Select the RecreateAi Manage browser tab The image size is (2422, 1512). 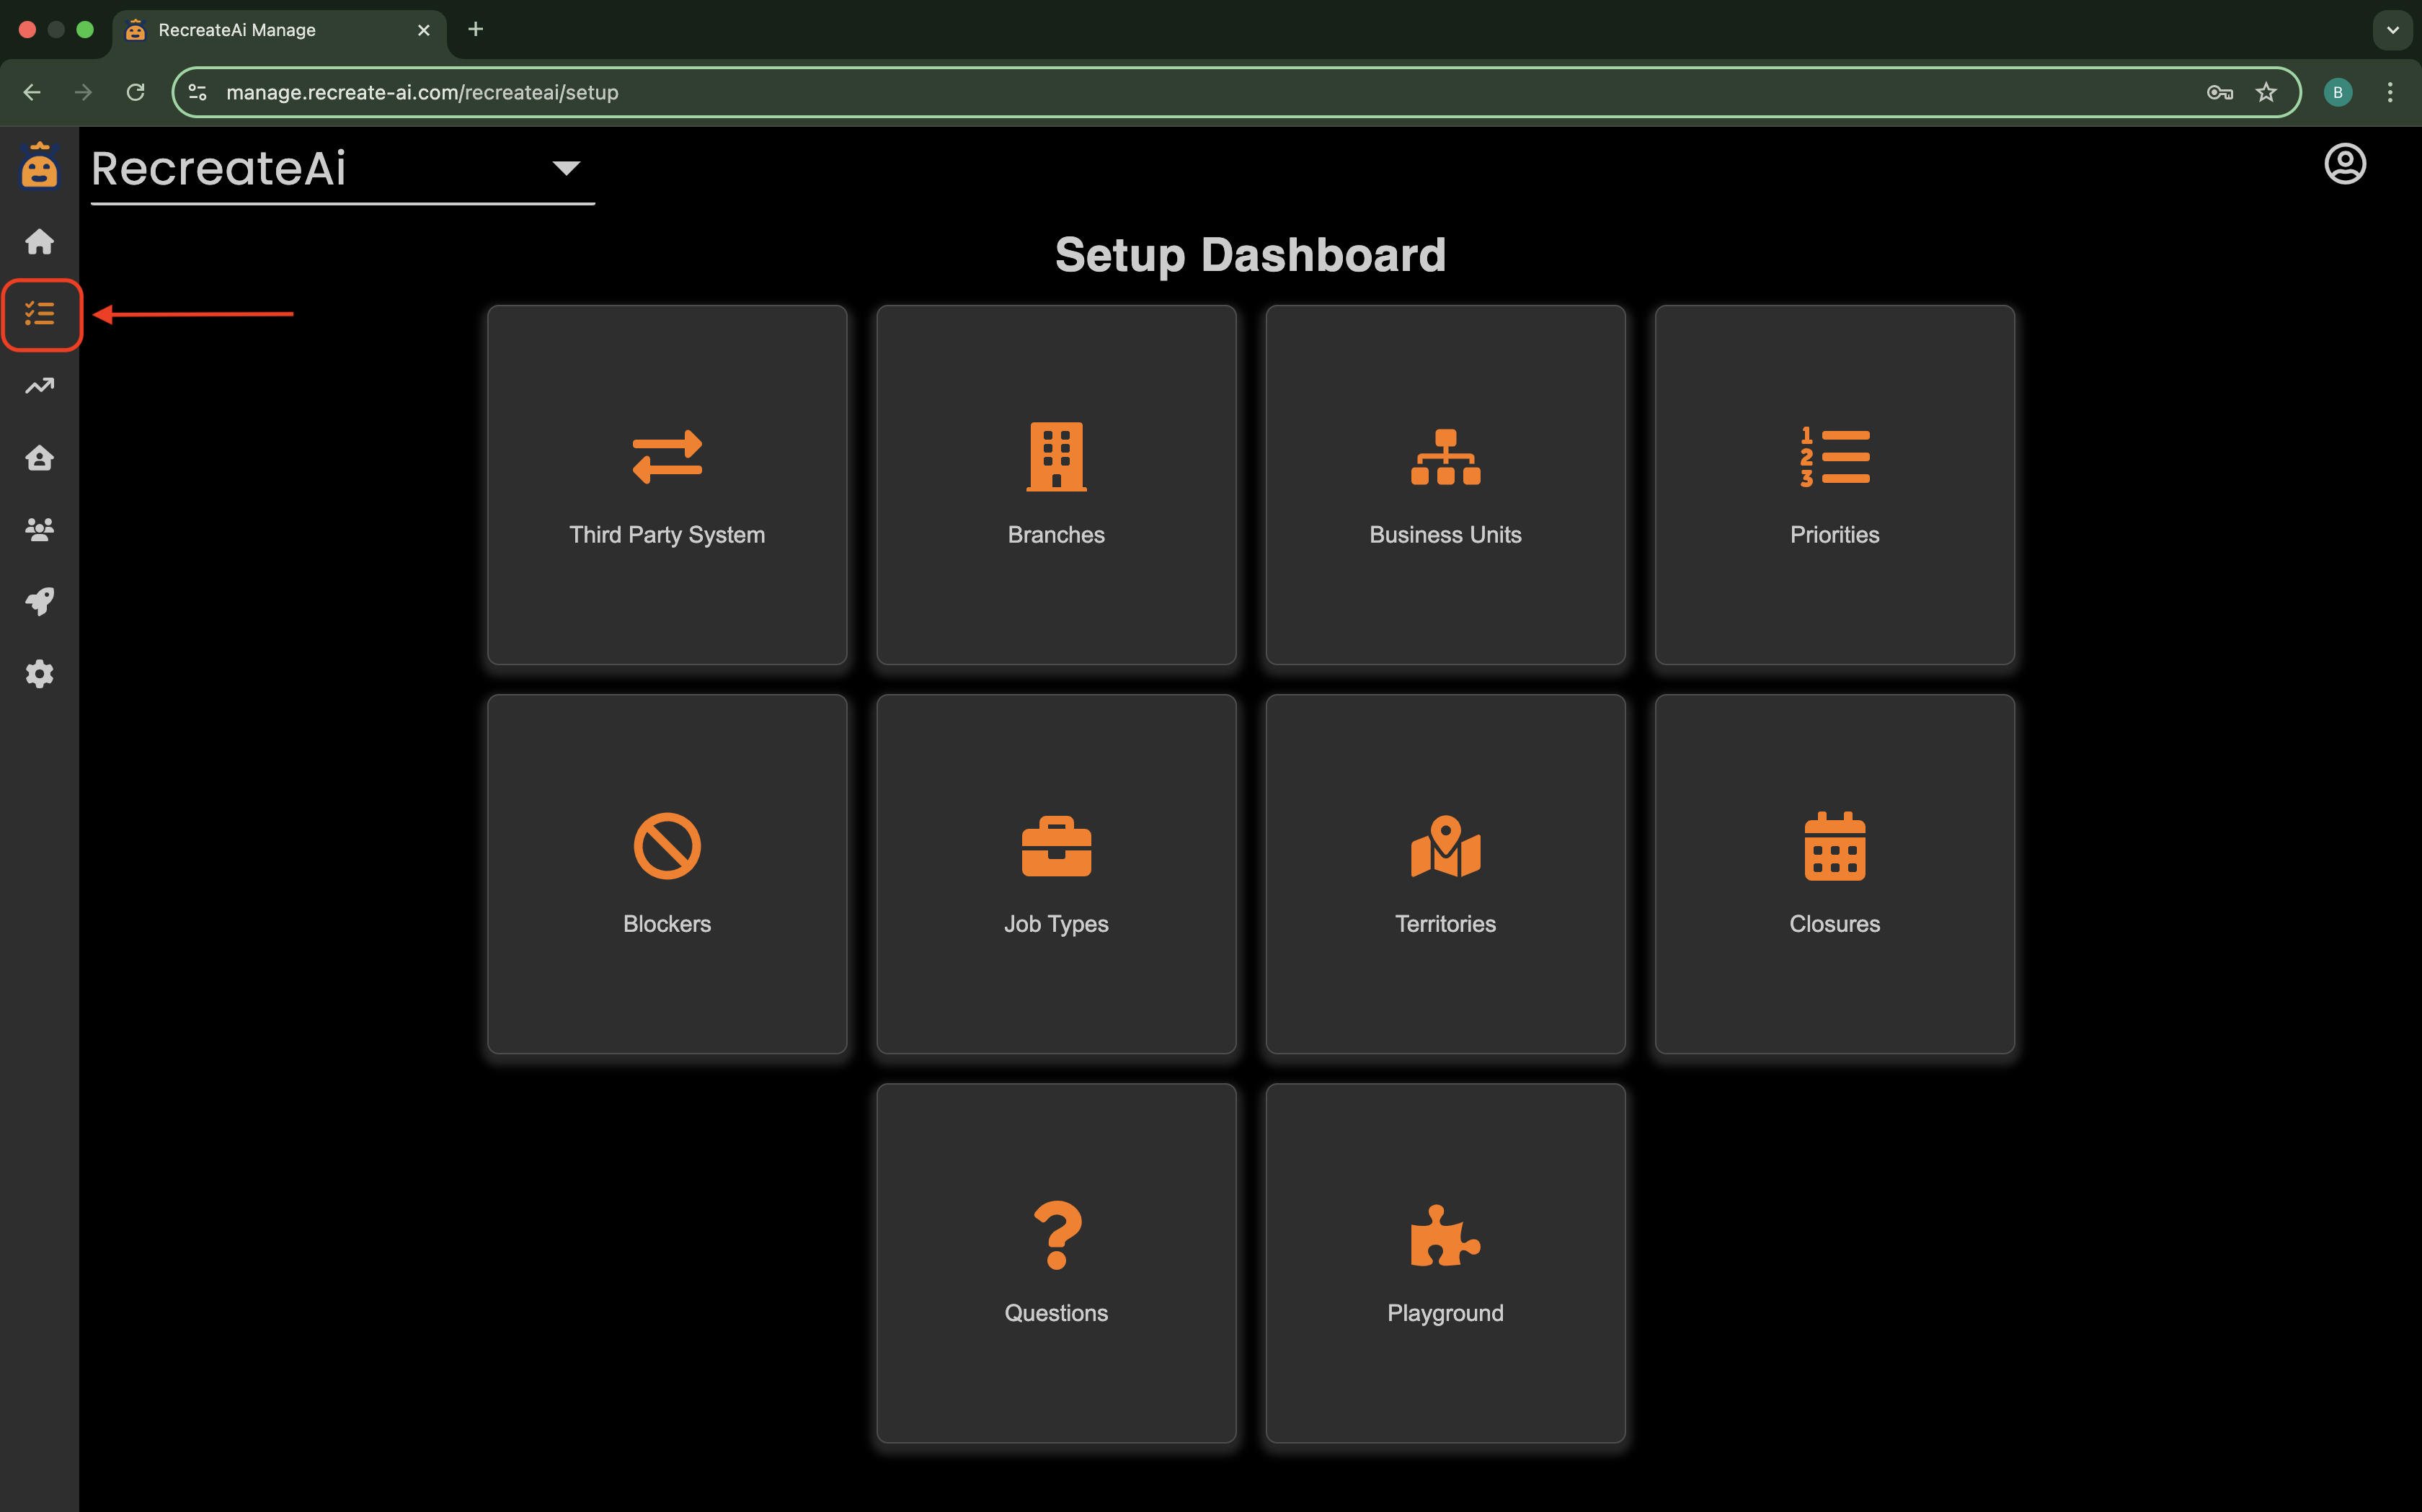coord(237,30)
